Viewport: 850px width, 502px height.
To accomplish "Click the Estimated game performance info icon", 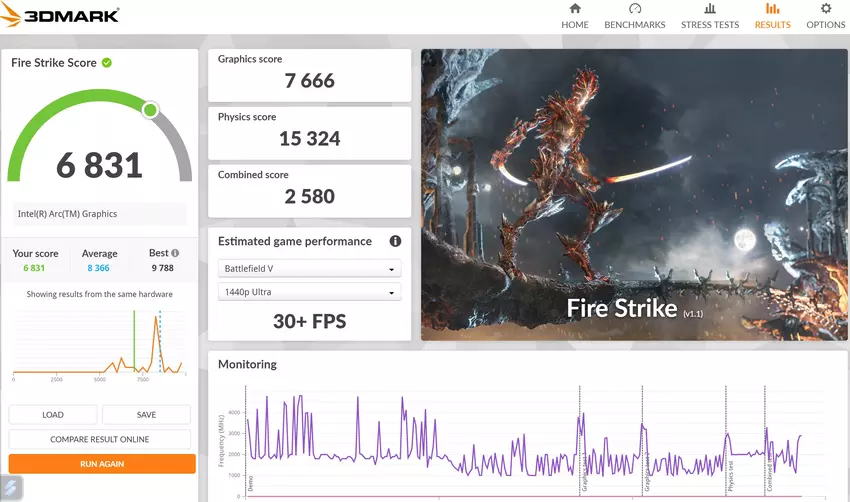I will [395, 241].
